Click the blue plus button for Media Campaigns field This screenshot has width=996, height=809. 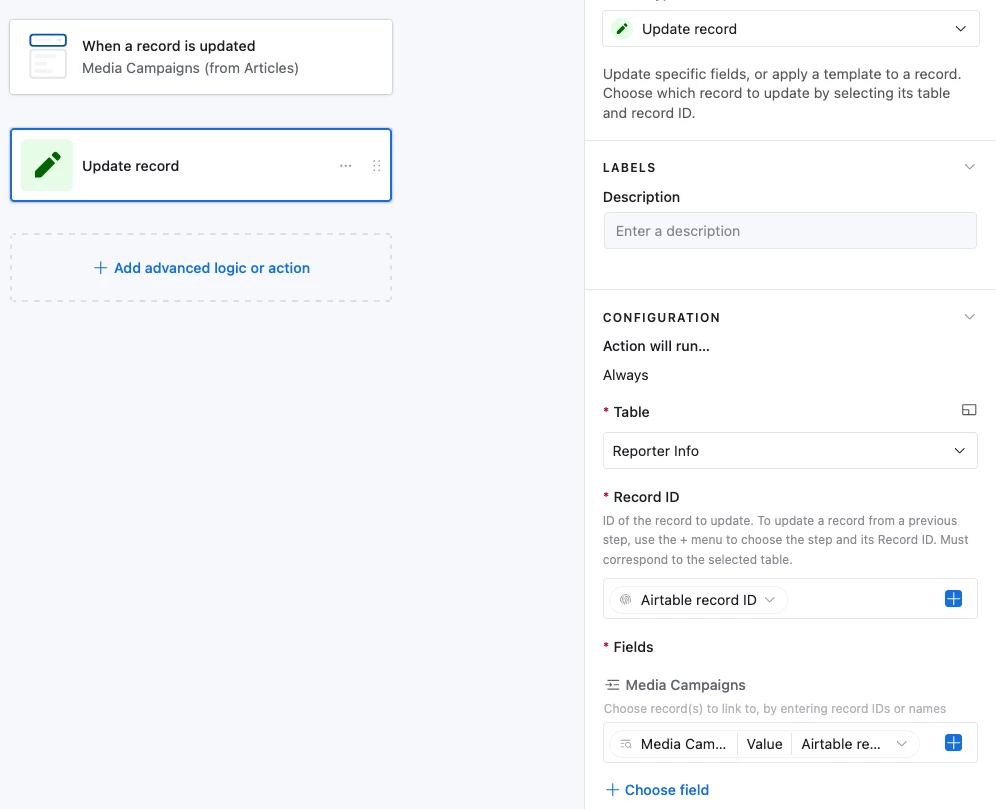click(953, 743)
